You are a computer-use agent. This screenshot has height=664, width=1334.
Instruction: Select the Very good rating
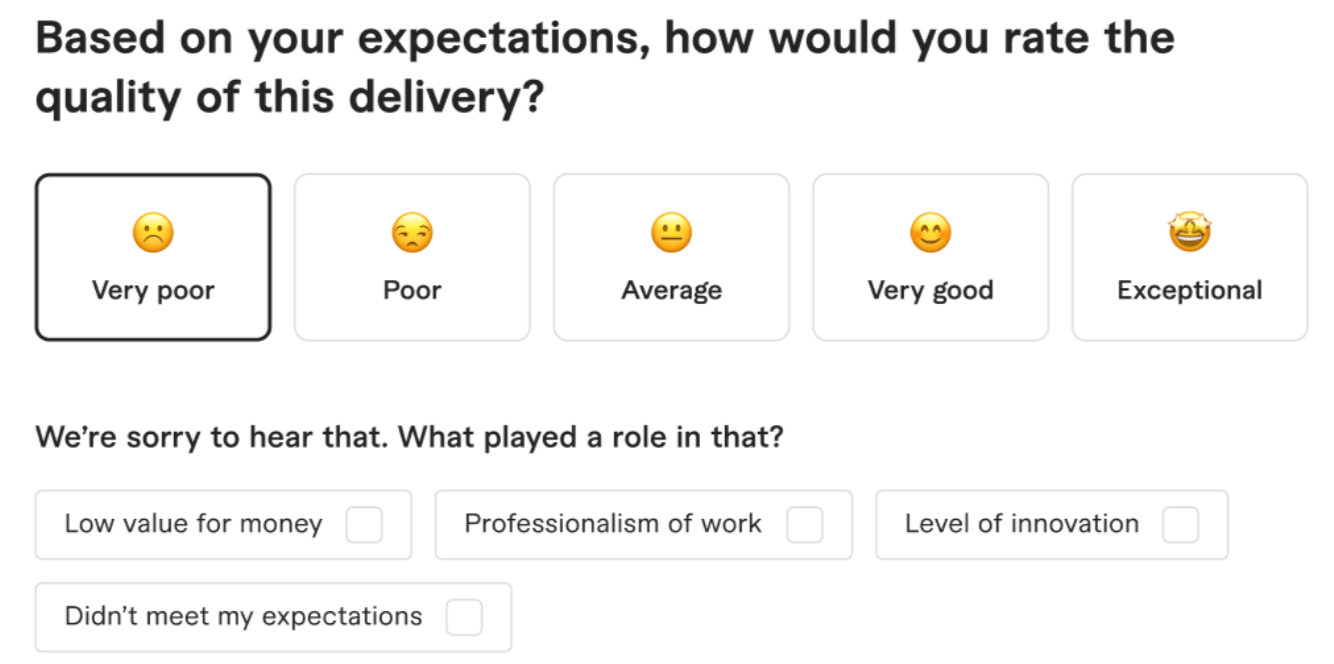point(930,256)
